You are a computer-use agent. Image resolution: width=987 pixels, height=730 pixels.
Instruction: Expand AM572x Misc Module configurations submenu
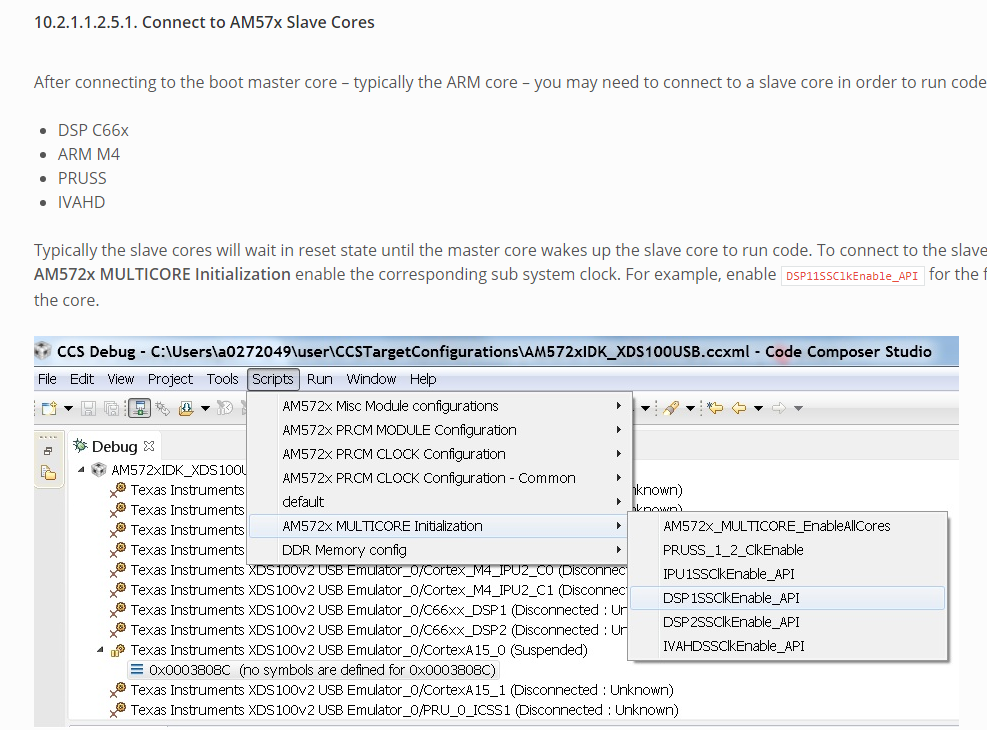pyautogui.click(x=439, y=406)
